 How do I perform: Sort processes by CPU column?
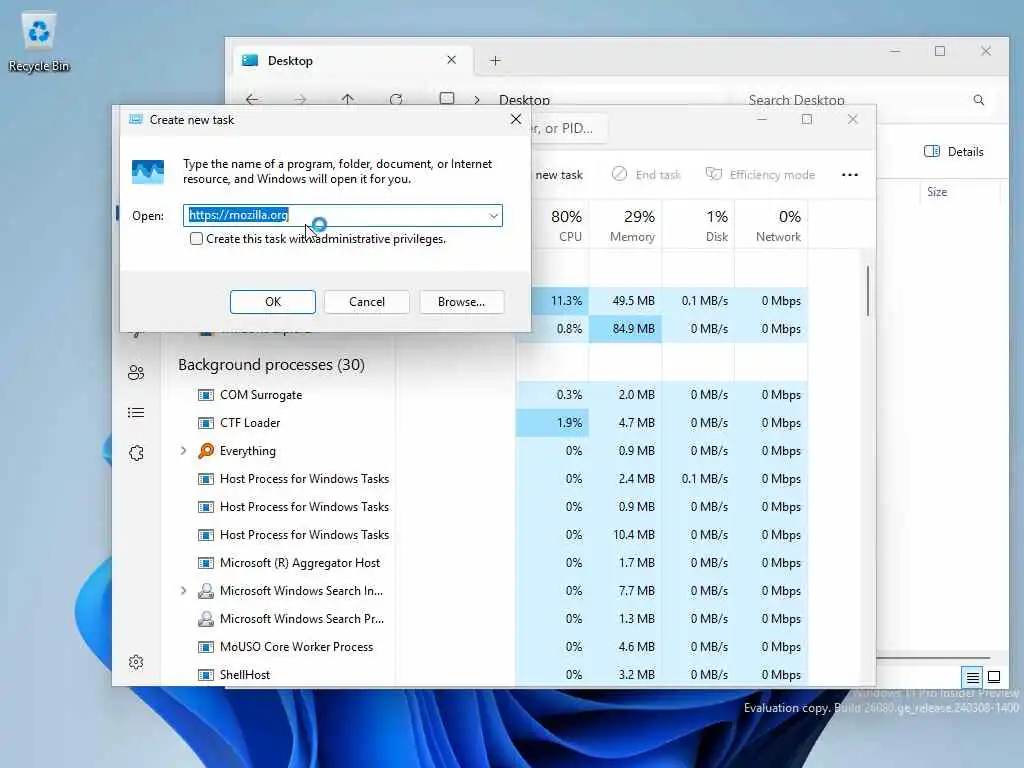(x=566, y=225)
